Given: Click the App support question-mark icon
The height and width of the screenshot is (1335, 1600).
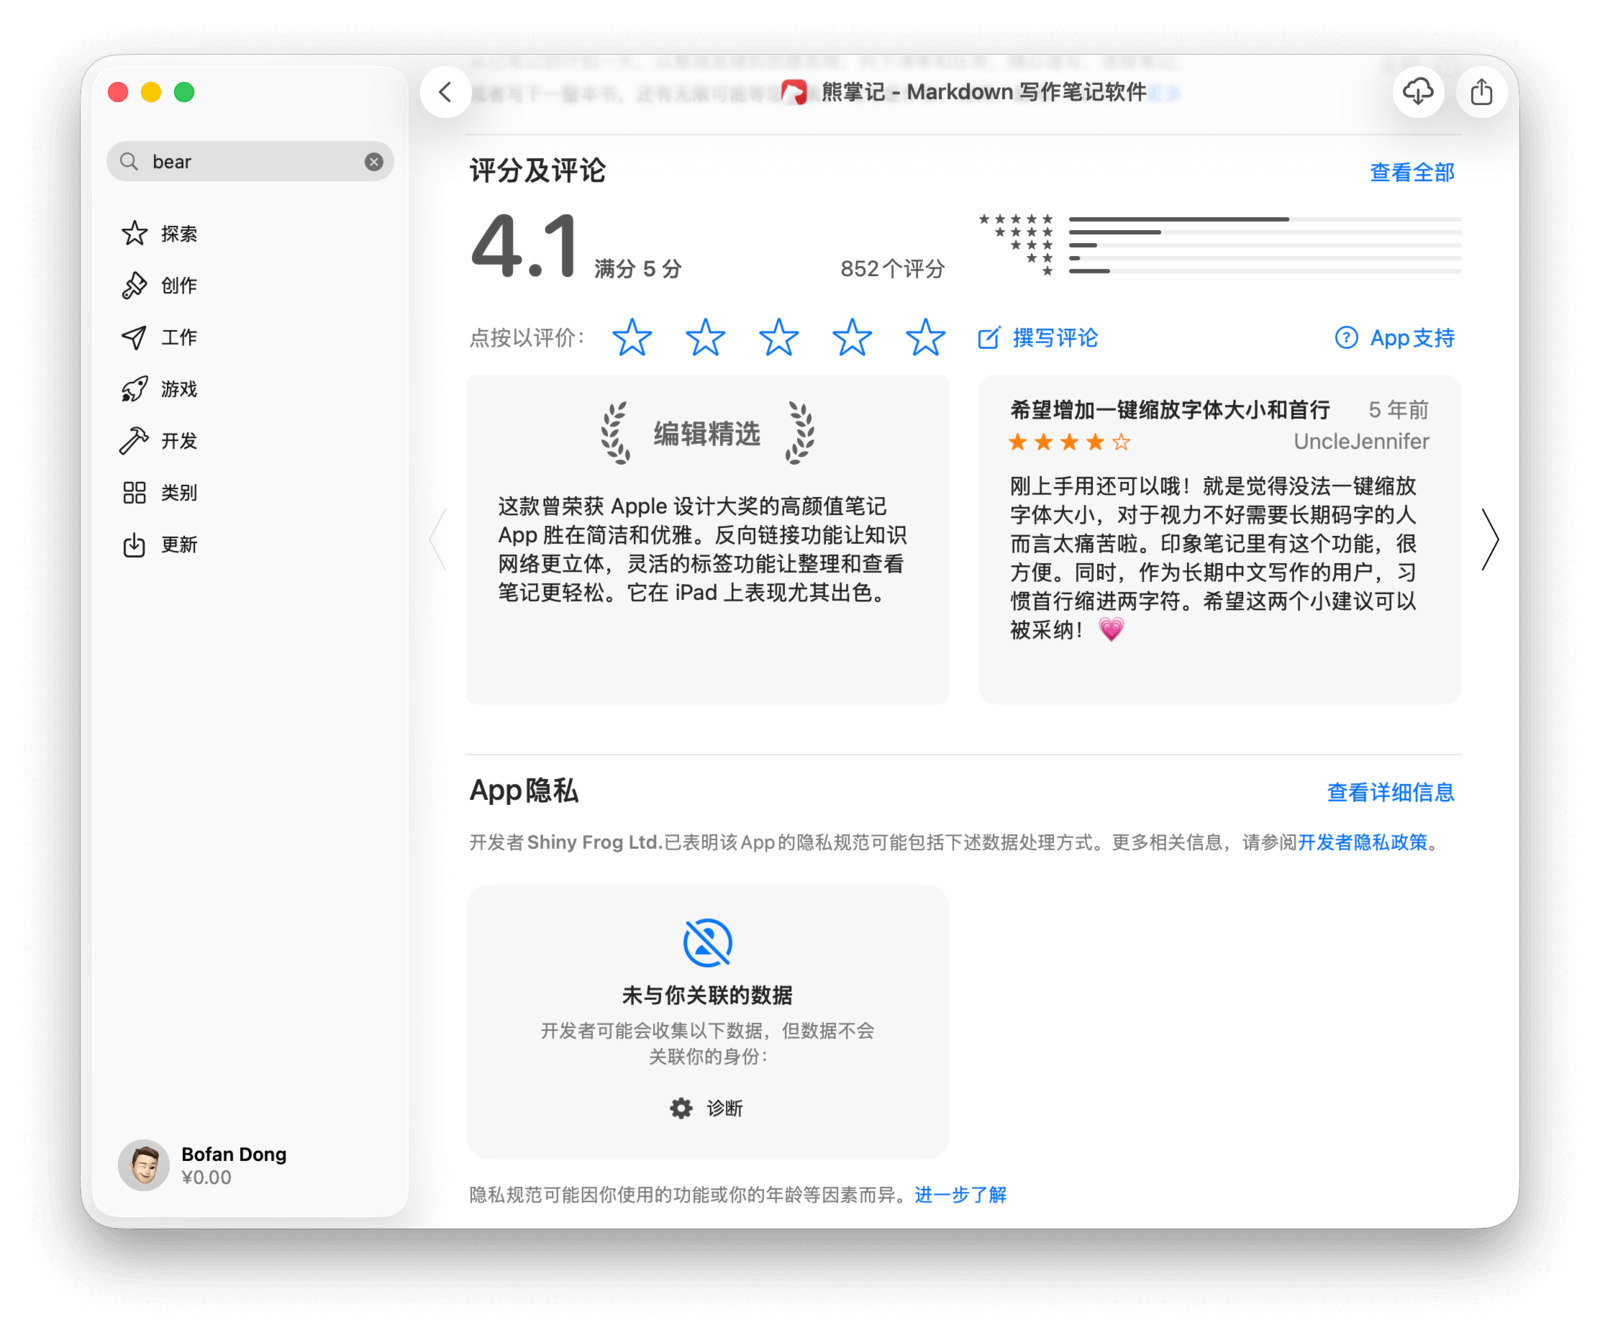Looking at the screenshot, I should tap(1347, 338).
